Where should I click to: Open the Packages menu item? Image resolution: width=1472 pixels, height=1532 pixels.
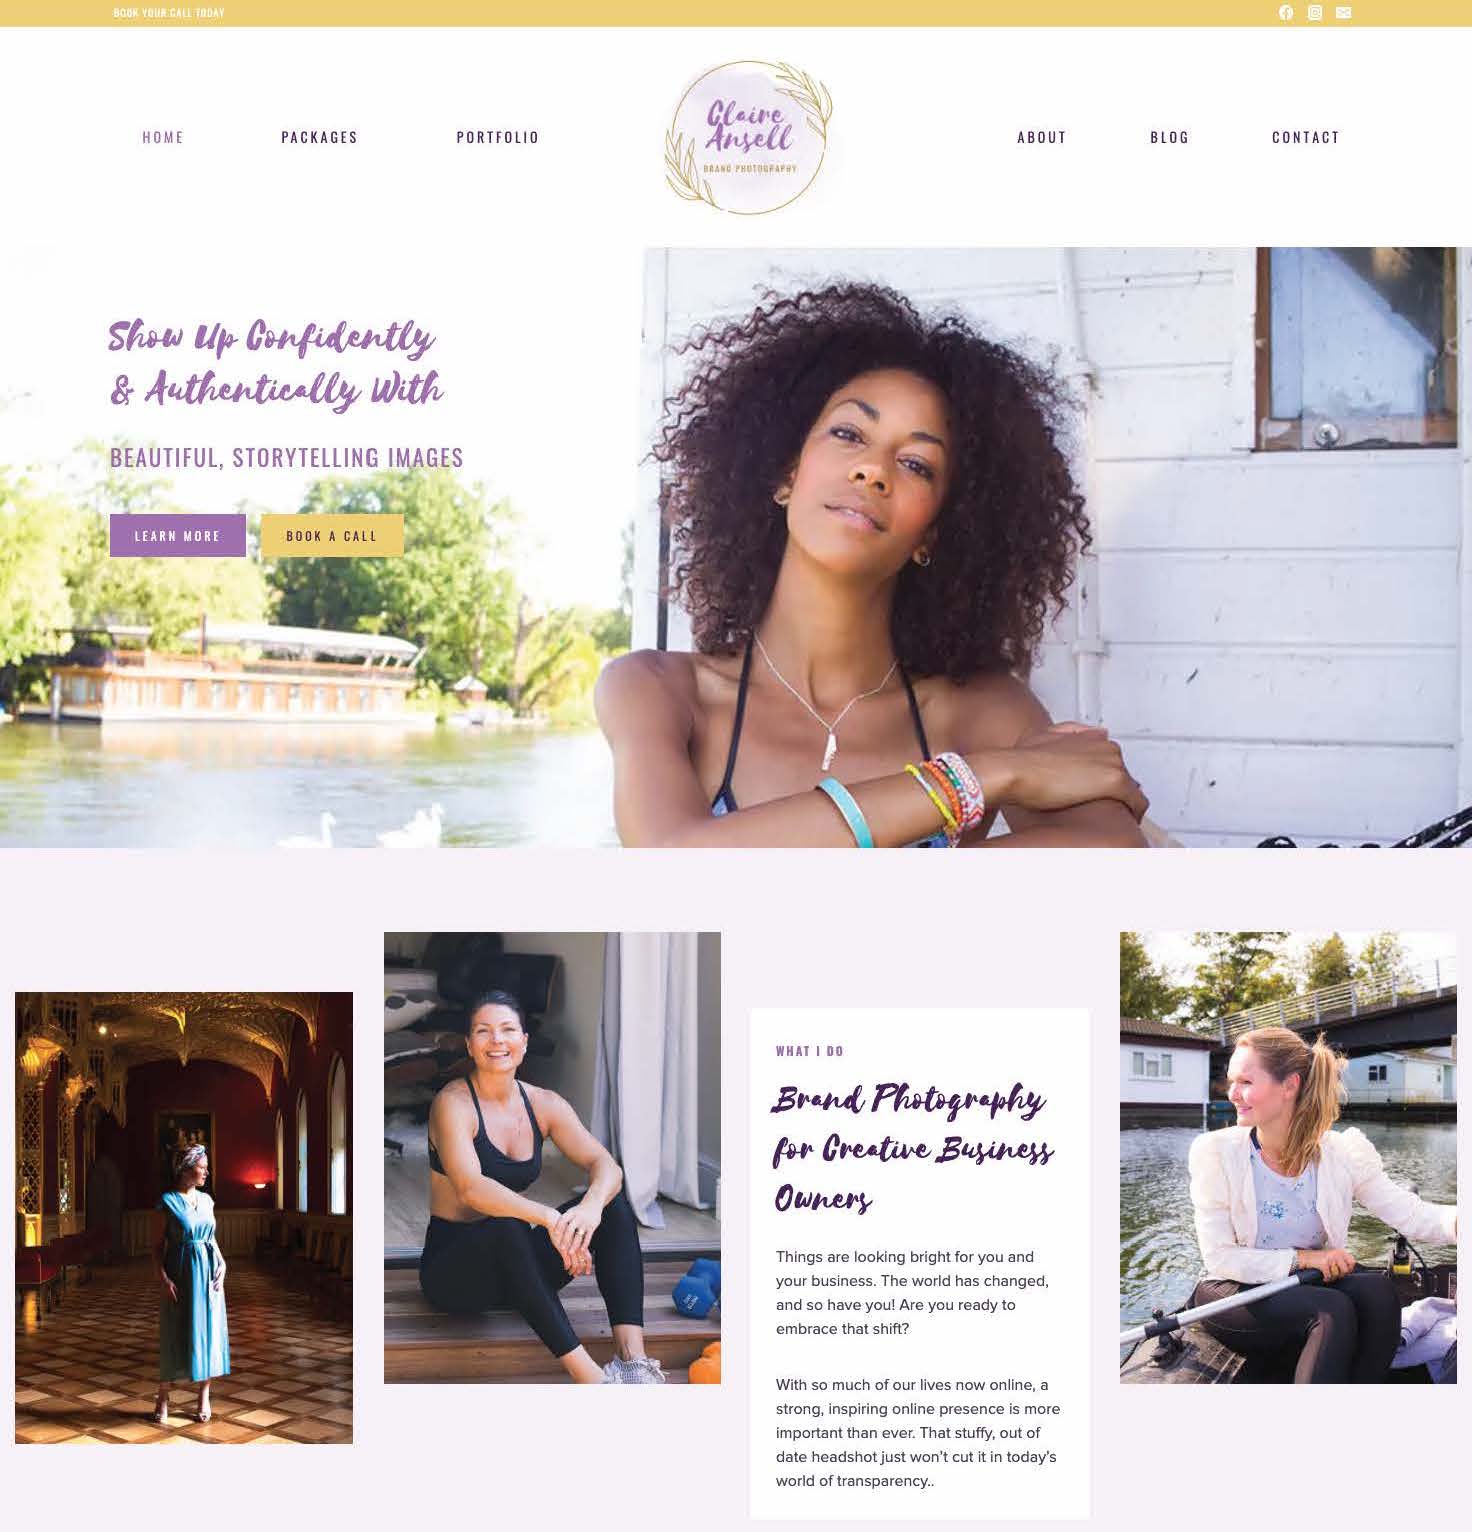coord(319,137)
